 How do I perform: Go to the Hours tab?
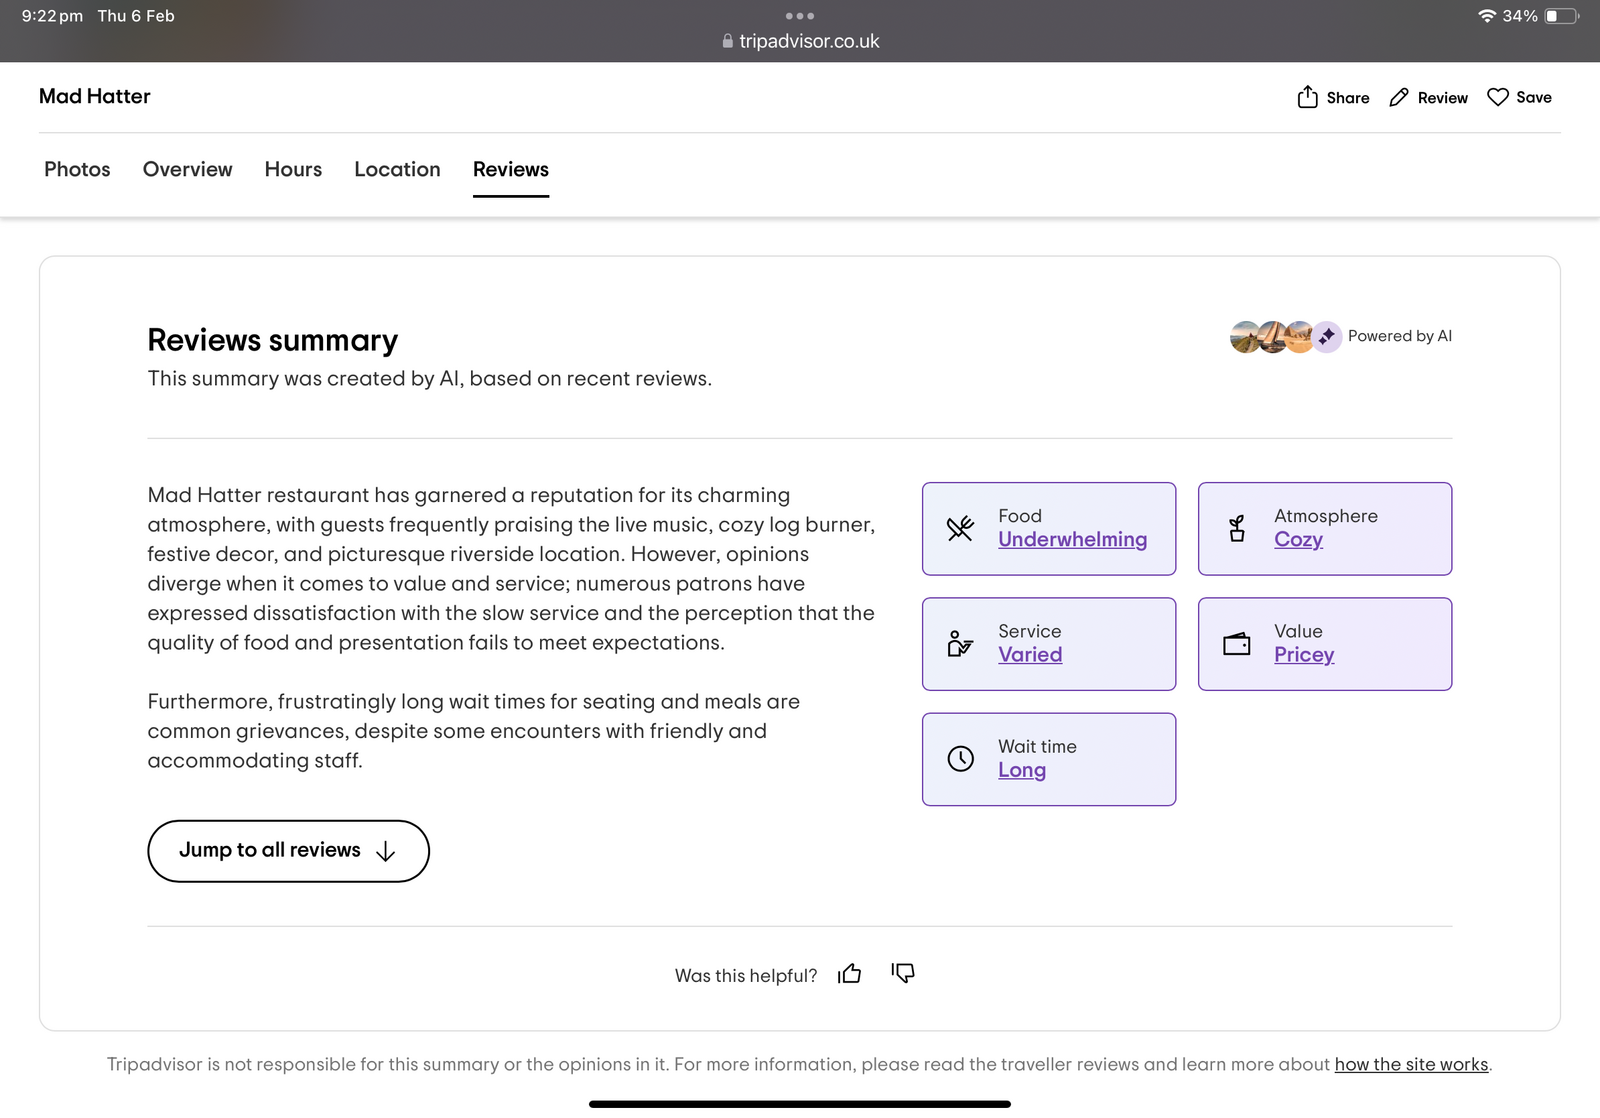point(293,169)
